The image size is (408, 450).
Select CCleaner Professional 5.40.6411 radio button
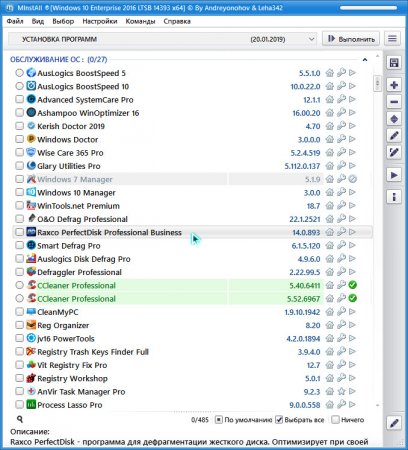[x=19, y=285]
